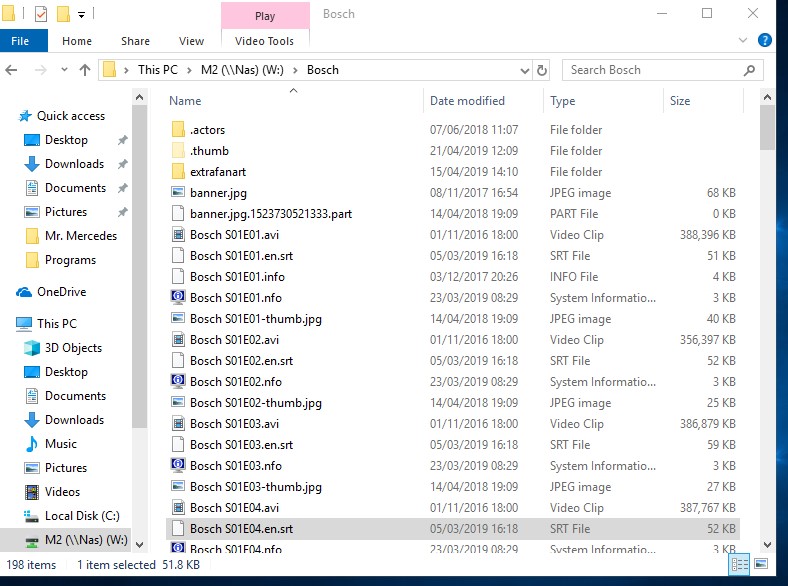788x586 pixels.
Task: Go back to the previous folder
Action: coord(12,70)
